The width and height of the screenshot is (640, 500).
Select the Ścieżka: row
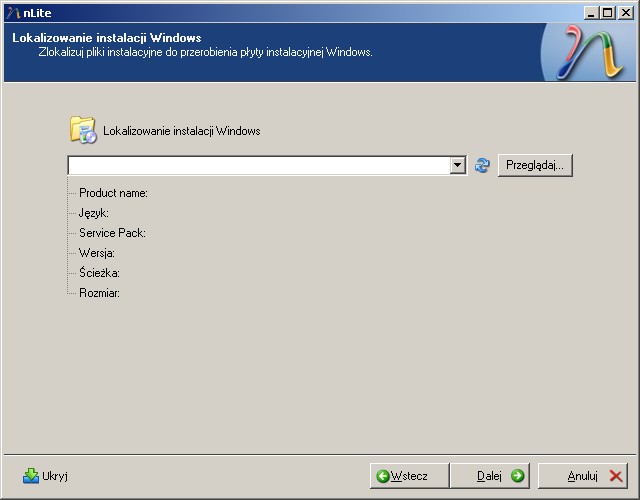click(99, 273)
